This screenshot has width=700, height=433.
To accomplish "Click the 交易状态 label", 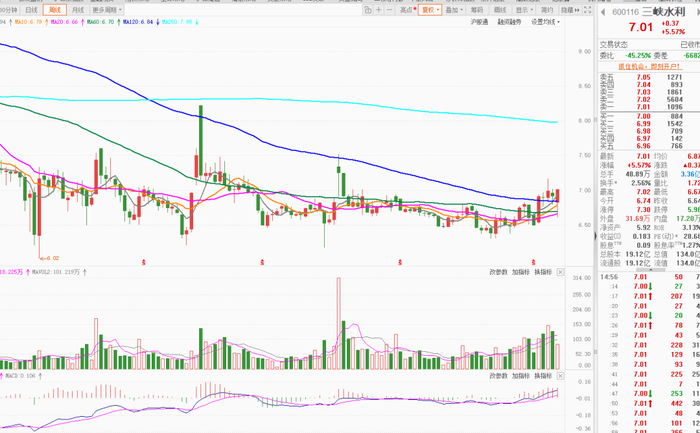I will pos(613,45).
